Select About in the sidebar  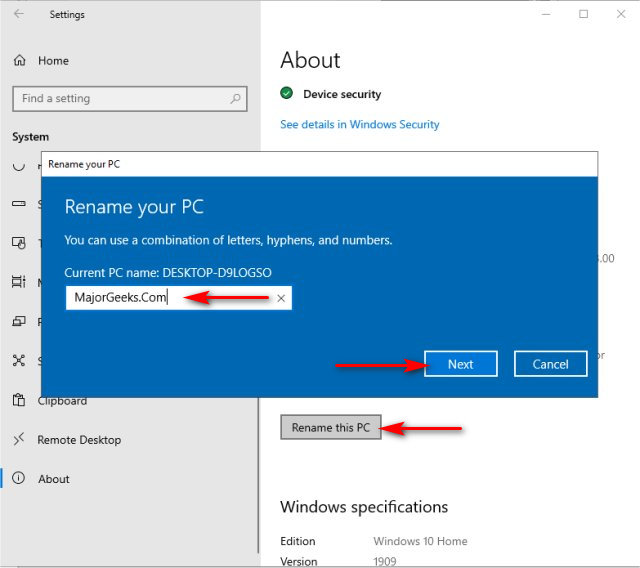tap(54, 479)
